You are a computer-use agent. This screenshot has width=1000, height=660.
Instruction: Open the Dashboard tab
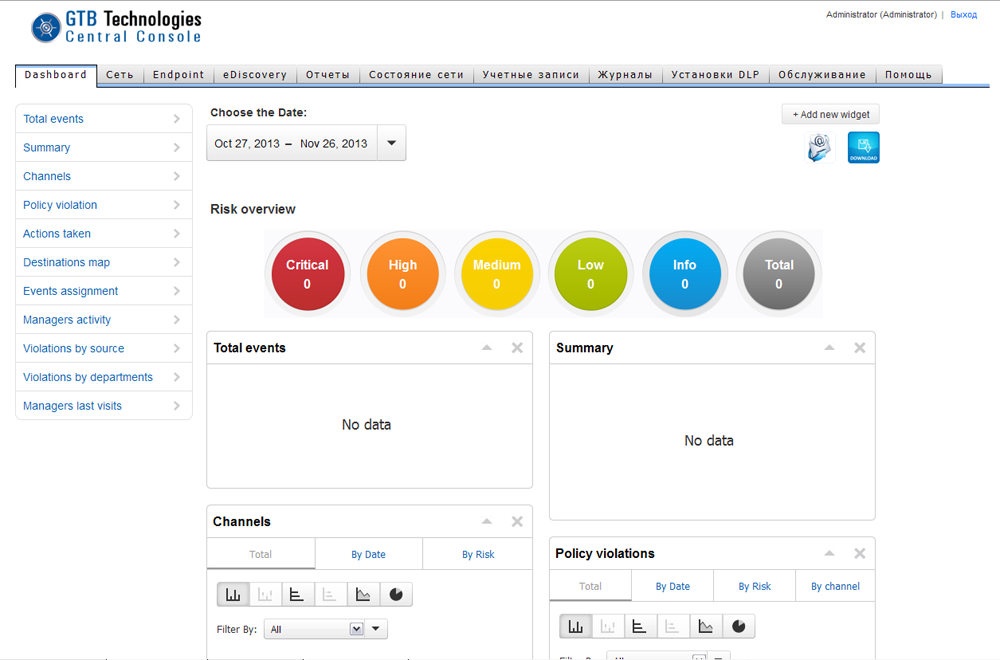(55, 75)
